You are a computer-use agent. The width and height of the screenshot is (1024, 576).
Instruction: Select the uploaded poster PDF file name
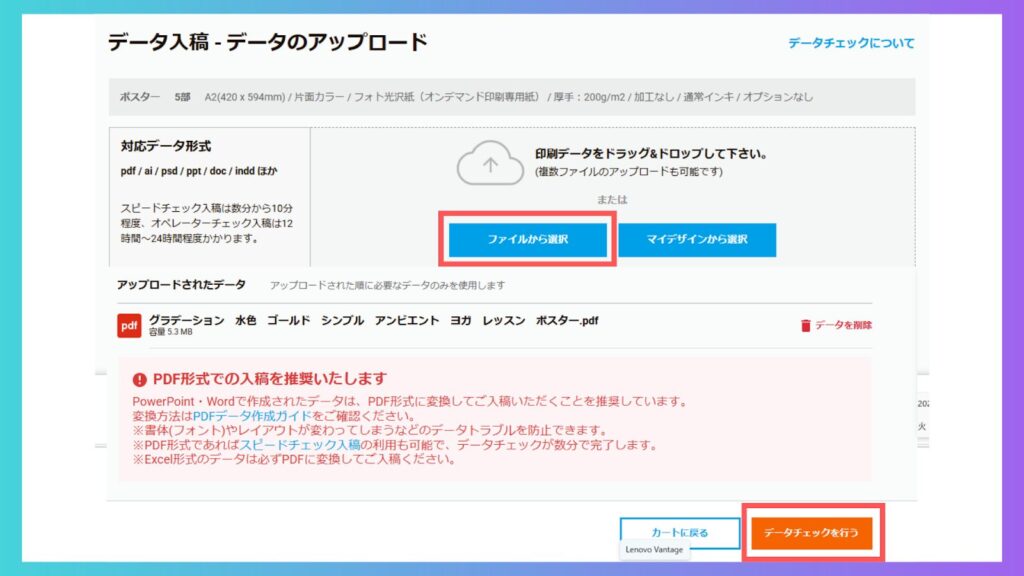373,320
